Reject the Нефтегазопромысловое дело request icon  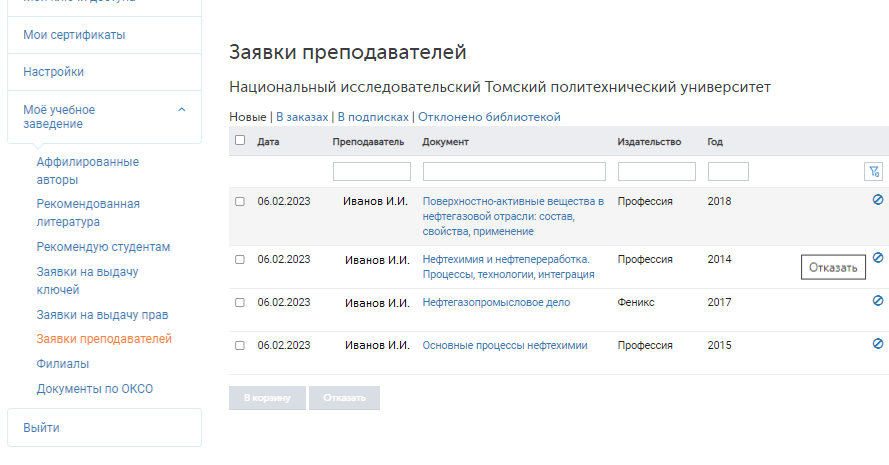878,301
